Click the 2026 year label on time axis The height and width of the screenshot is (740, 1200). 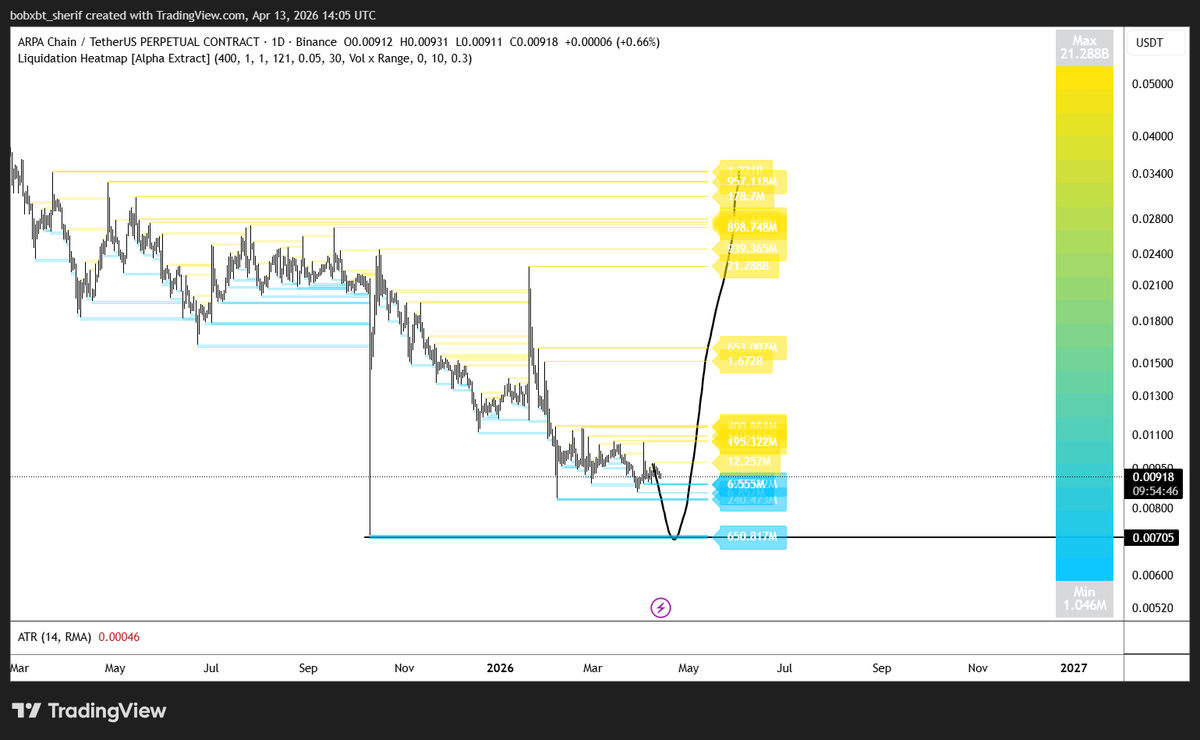coord(501,667)
